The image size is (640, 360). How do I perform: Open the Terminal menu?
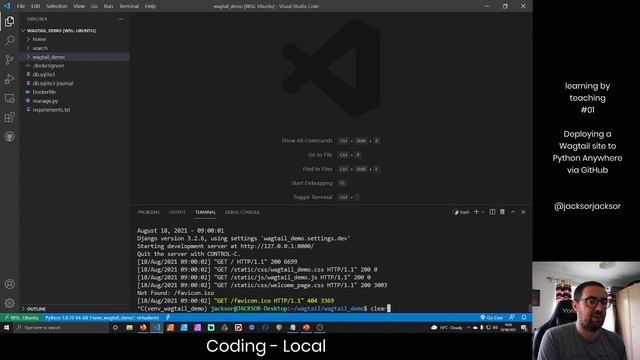click(129, 6)
